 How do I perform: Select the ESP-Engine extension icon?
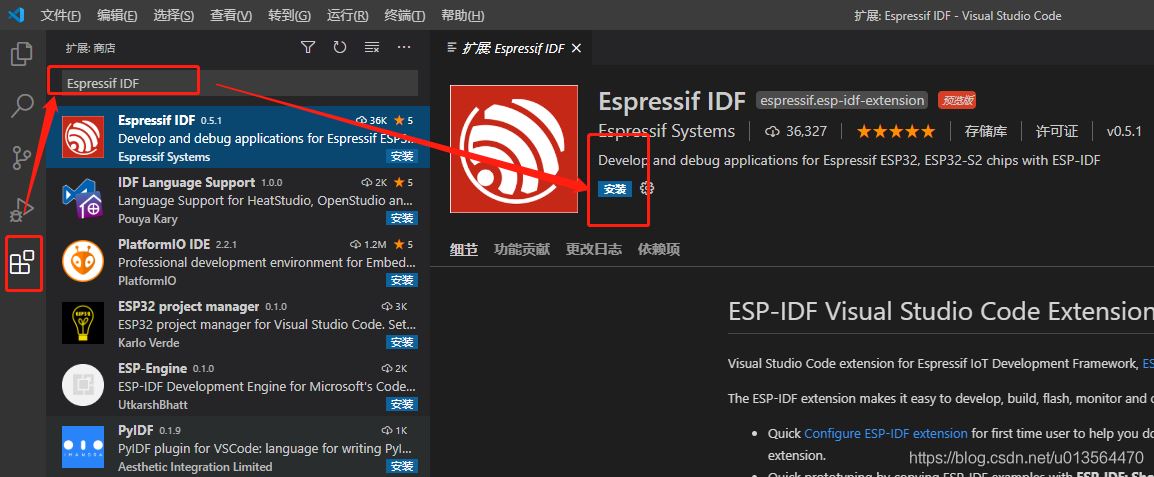click(x=82, y=385)
